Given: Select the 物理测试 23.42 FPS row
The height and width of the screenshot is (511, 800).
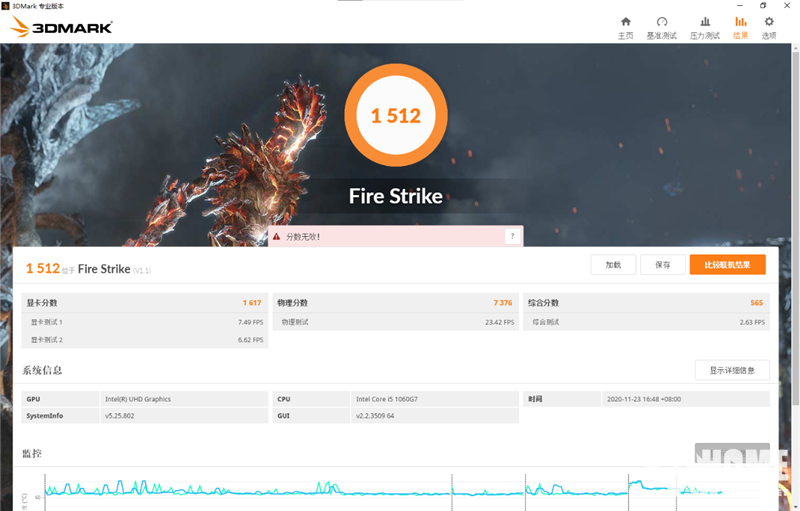Looking at the screenshot, I should click(x=395, y=322).
